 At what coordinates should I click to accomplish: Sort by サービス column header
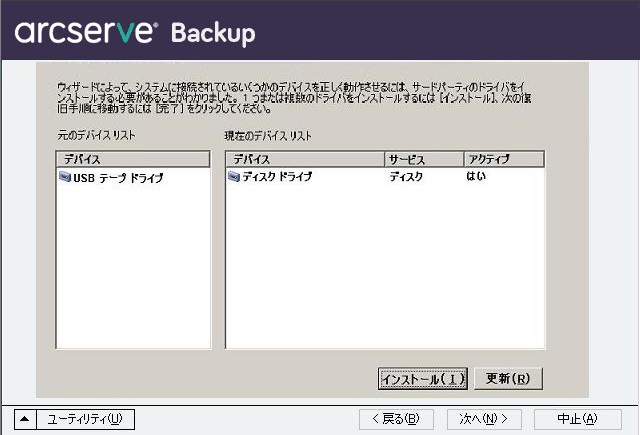point(424,159)
